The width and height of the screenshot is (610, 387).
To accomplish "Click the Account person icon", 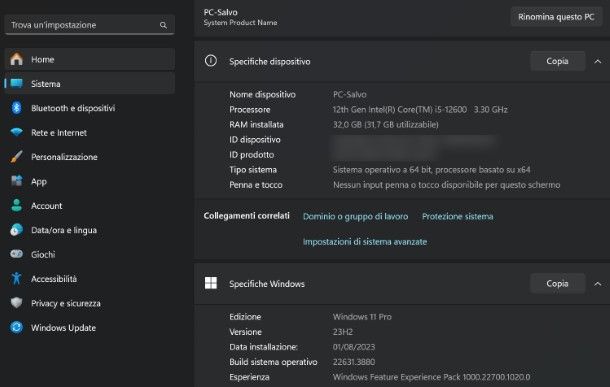I will pyautogui.click(x=16, y=205).
